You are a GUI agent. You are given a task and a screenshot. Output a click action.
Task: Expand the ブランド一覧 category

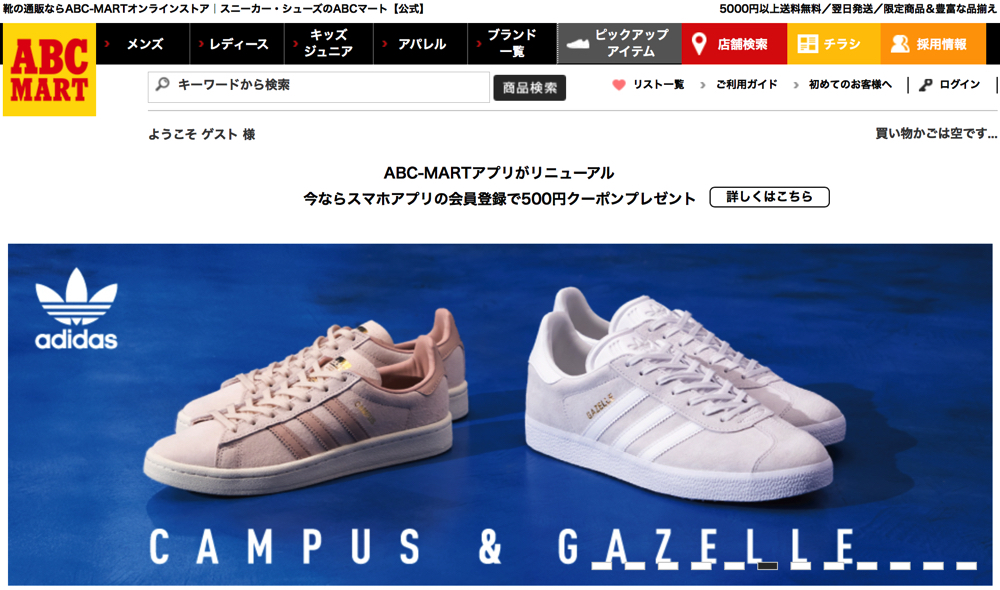coord(512,44)
